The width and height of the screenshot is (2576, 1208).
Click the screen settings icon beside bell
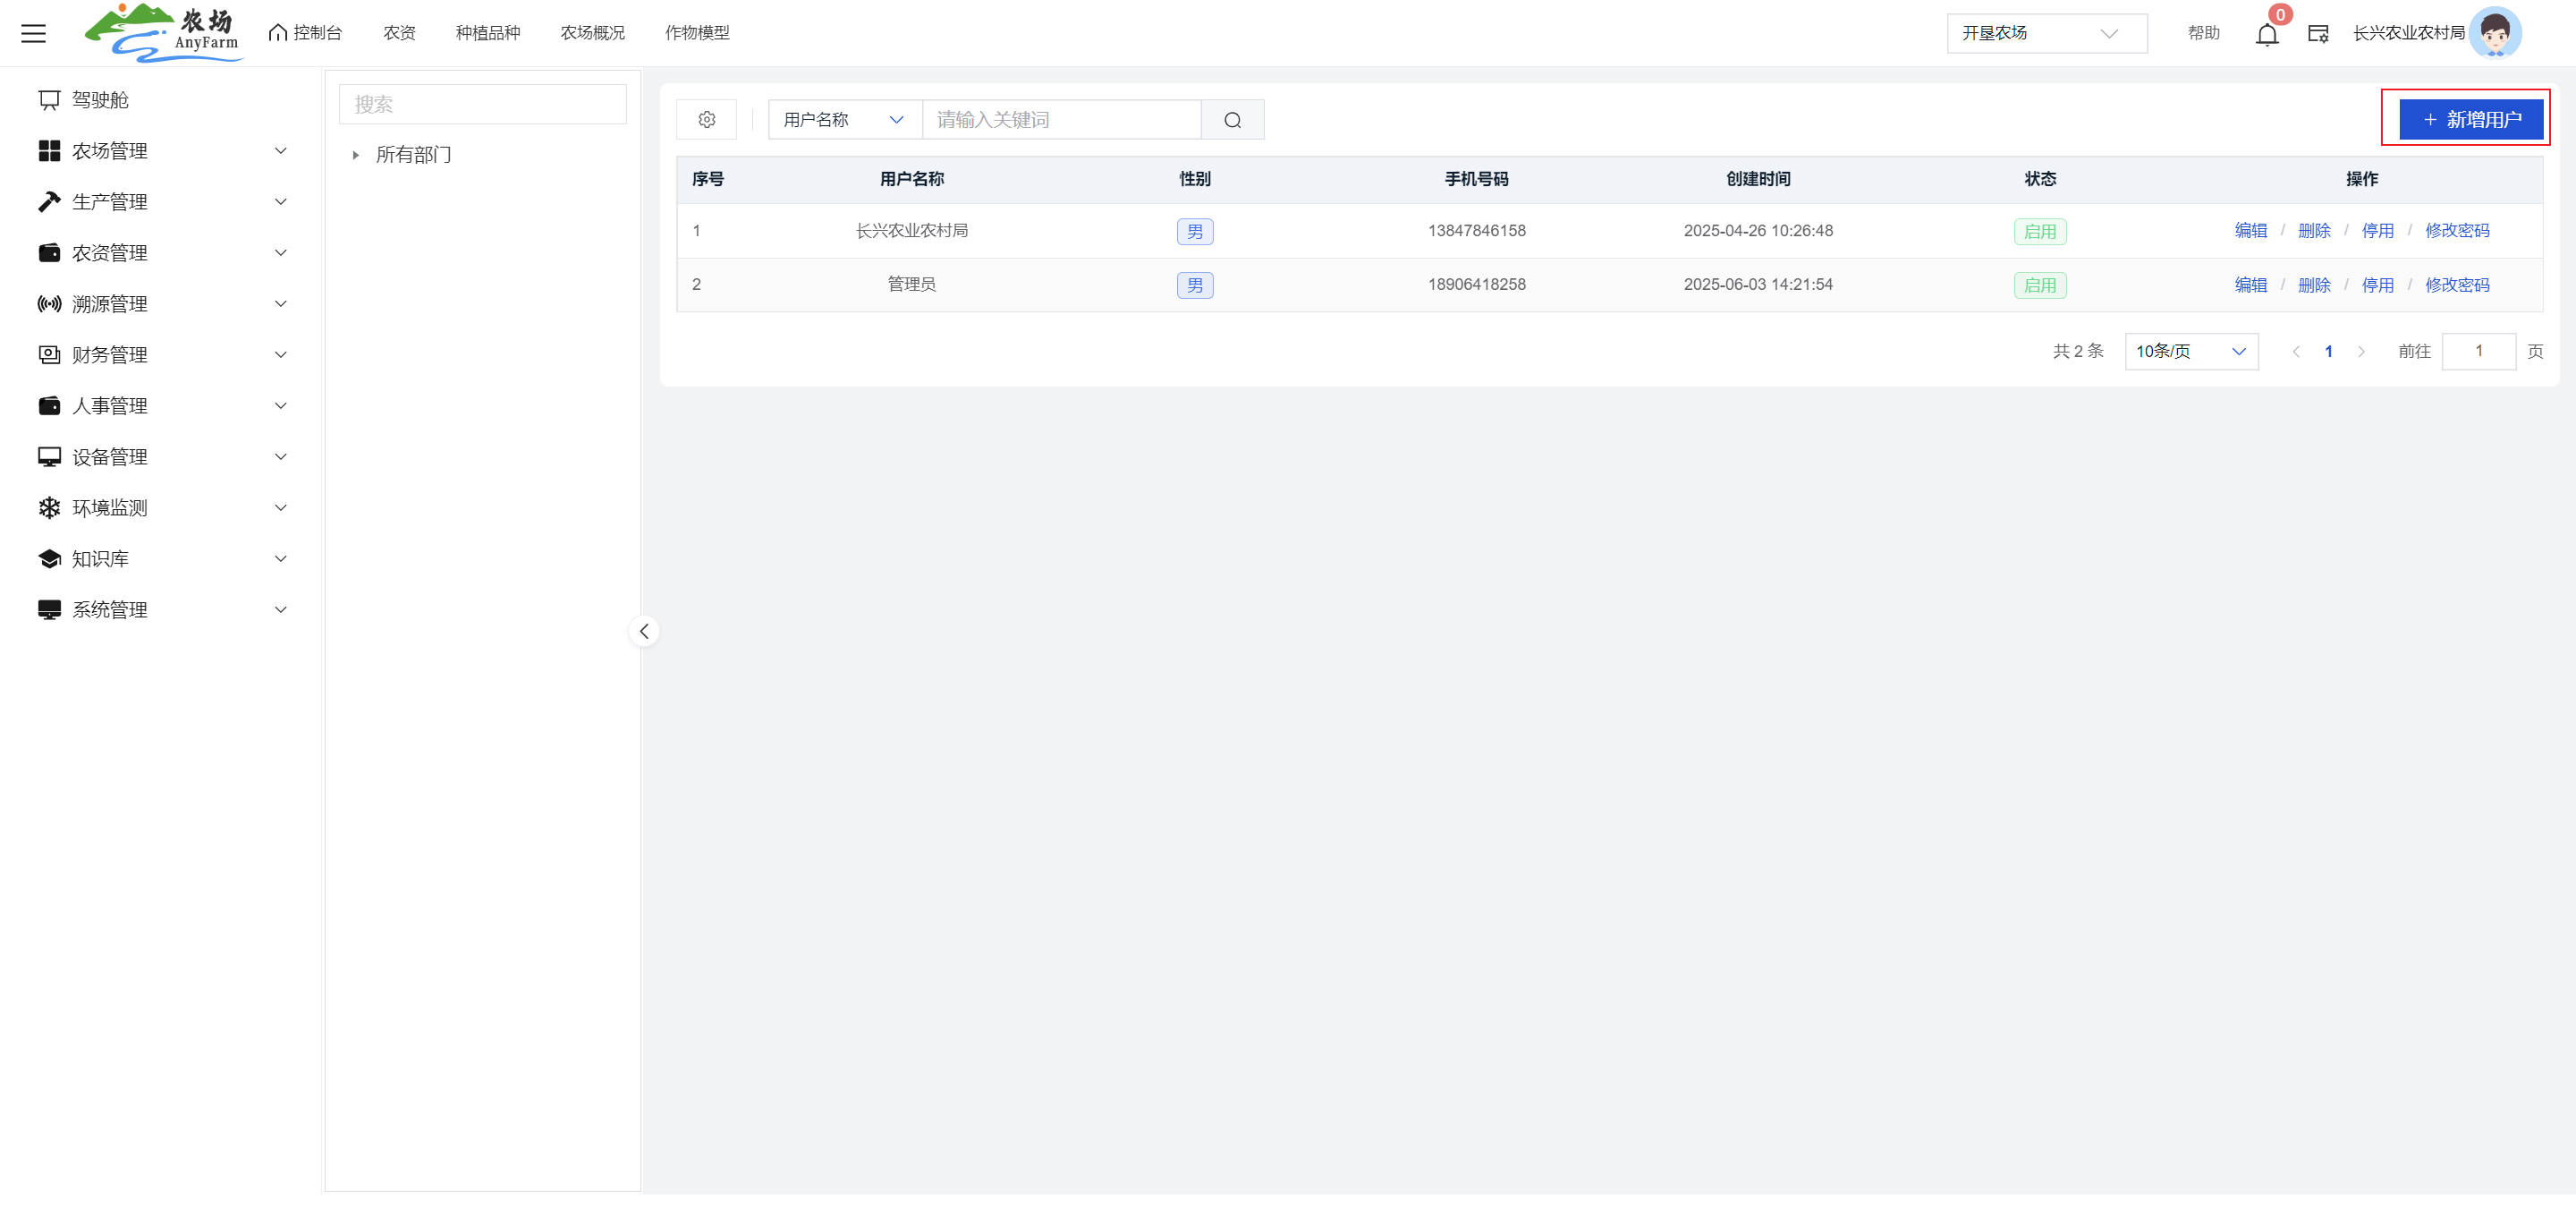pos(2317,34)
